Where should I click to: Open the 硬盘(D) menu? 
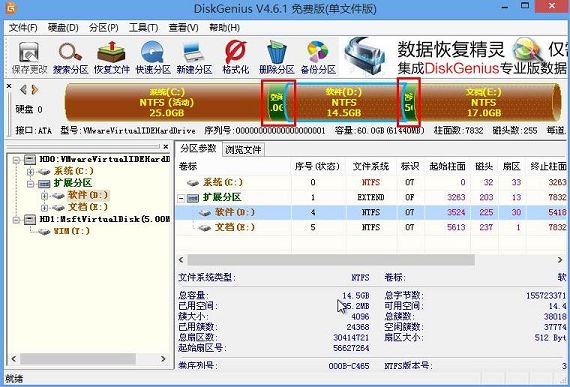63,28
